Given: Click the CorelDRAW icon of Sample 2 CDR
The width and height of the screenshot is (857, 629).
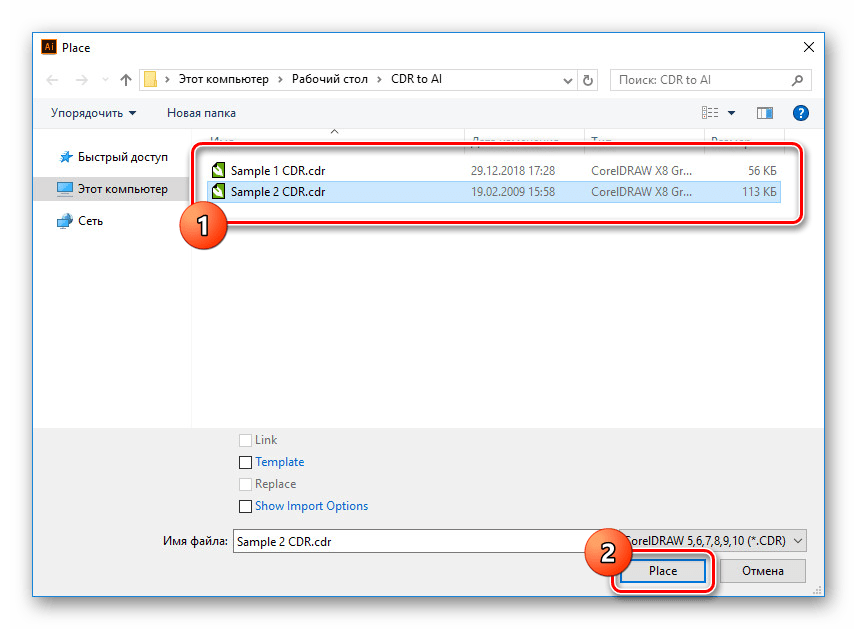Looking at the screenshot, I should tap(218, 191).
